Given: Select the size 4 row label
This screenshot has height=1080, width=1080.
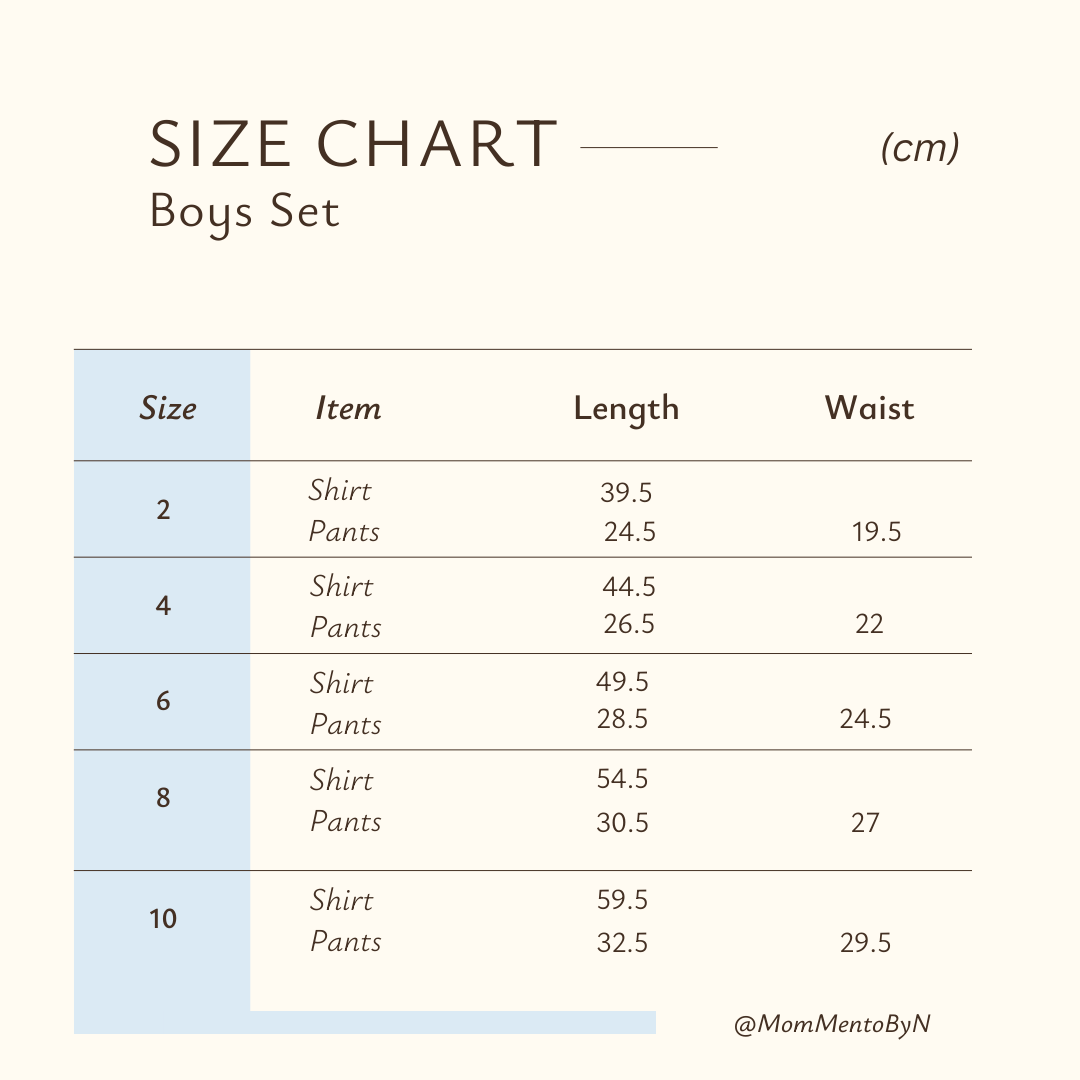Looking at the screenshot, I should coord(163,606).
